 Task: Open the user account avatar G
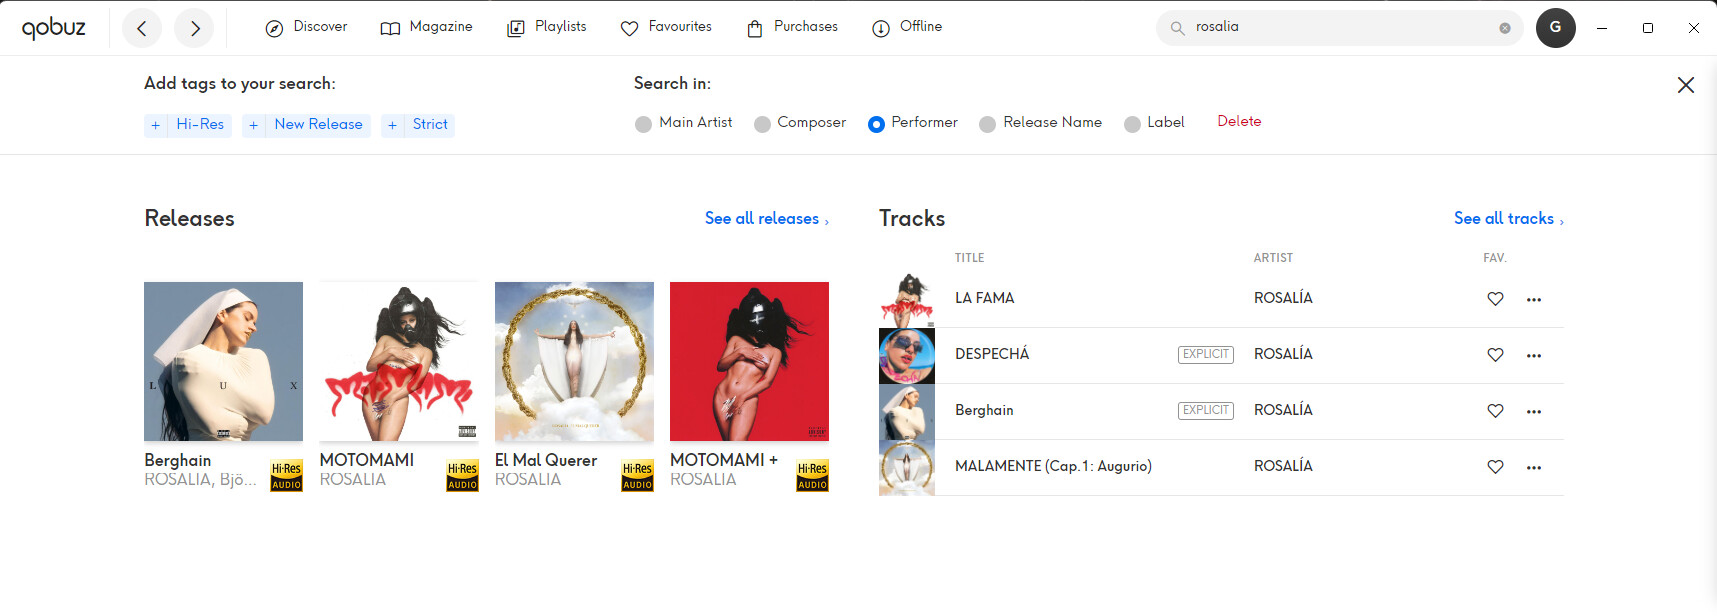(1555, 28)
